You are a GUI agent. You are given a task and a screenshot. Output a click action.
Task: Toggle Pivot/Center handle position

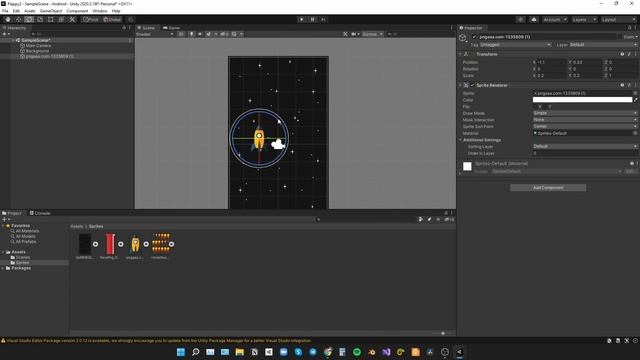point(91,20)
